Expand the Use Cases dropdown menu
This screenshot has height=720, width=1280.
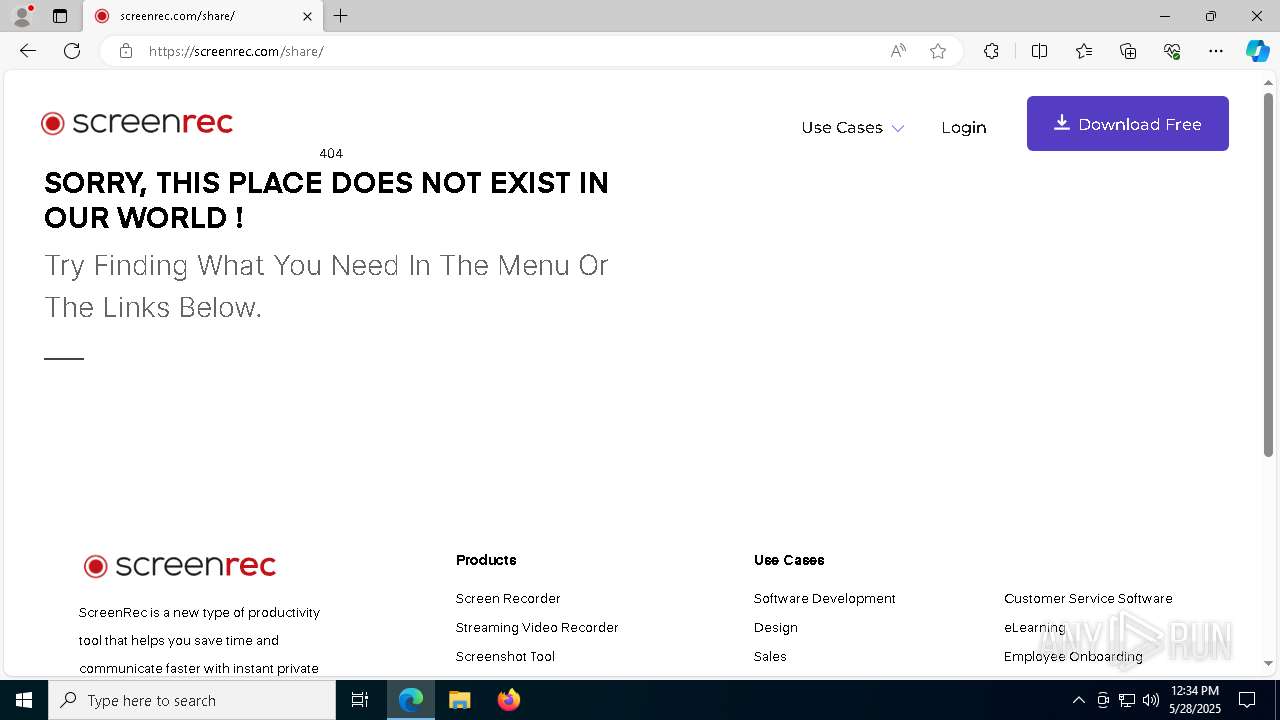coord(852,127)
